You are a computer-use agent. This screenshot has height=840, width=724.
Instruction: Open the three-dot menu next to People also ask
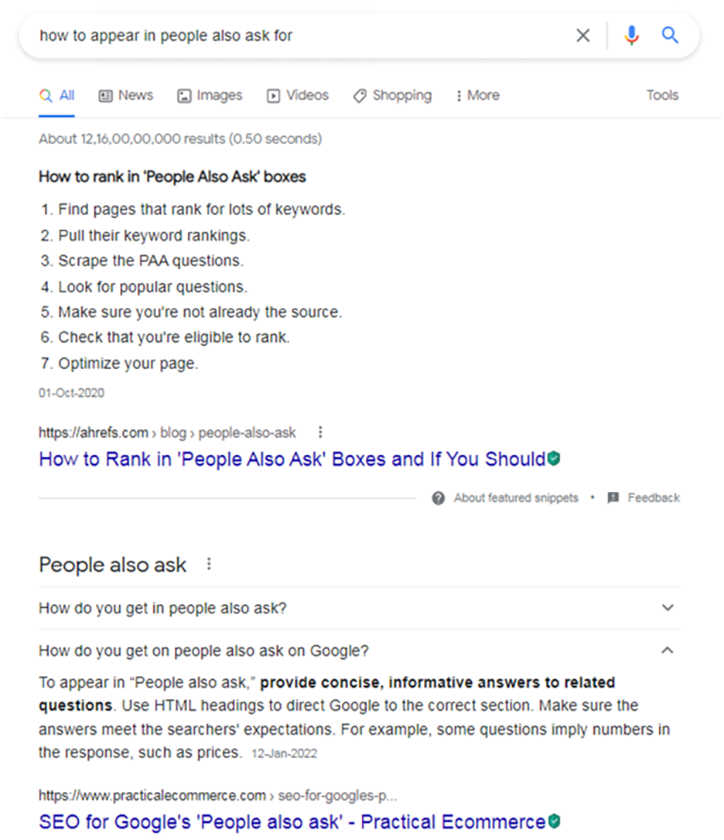(x=208, y=563)
